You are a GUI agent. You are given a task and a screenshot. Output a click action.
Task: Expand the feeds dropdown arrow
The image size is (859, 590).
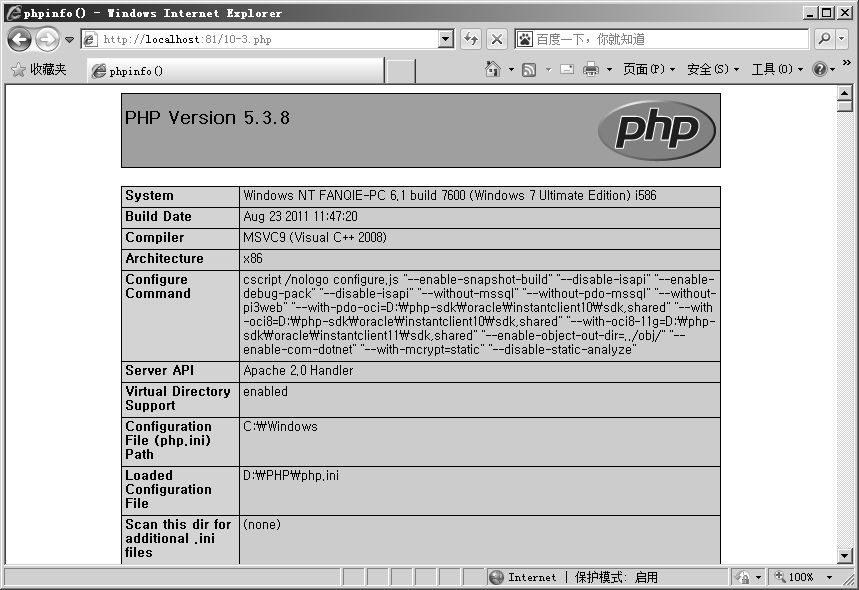point(548,70)
